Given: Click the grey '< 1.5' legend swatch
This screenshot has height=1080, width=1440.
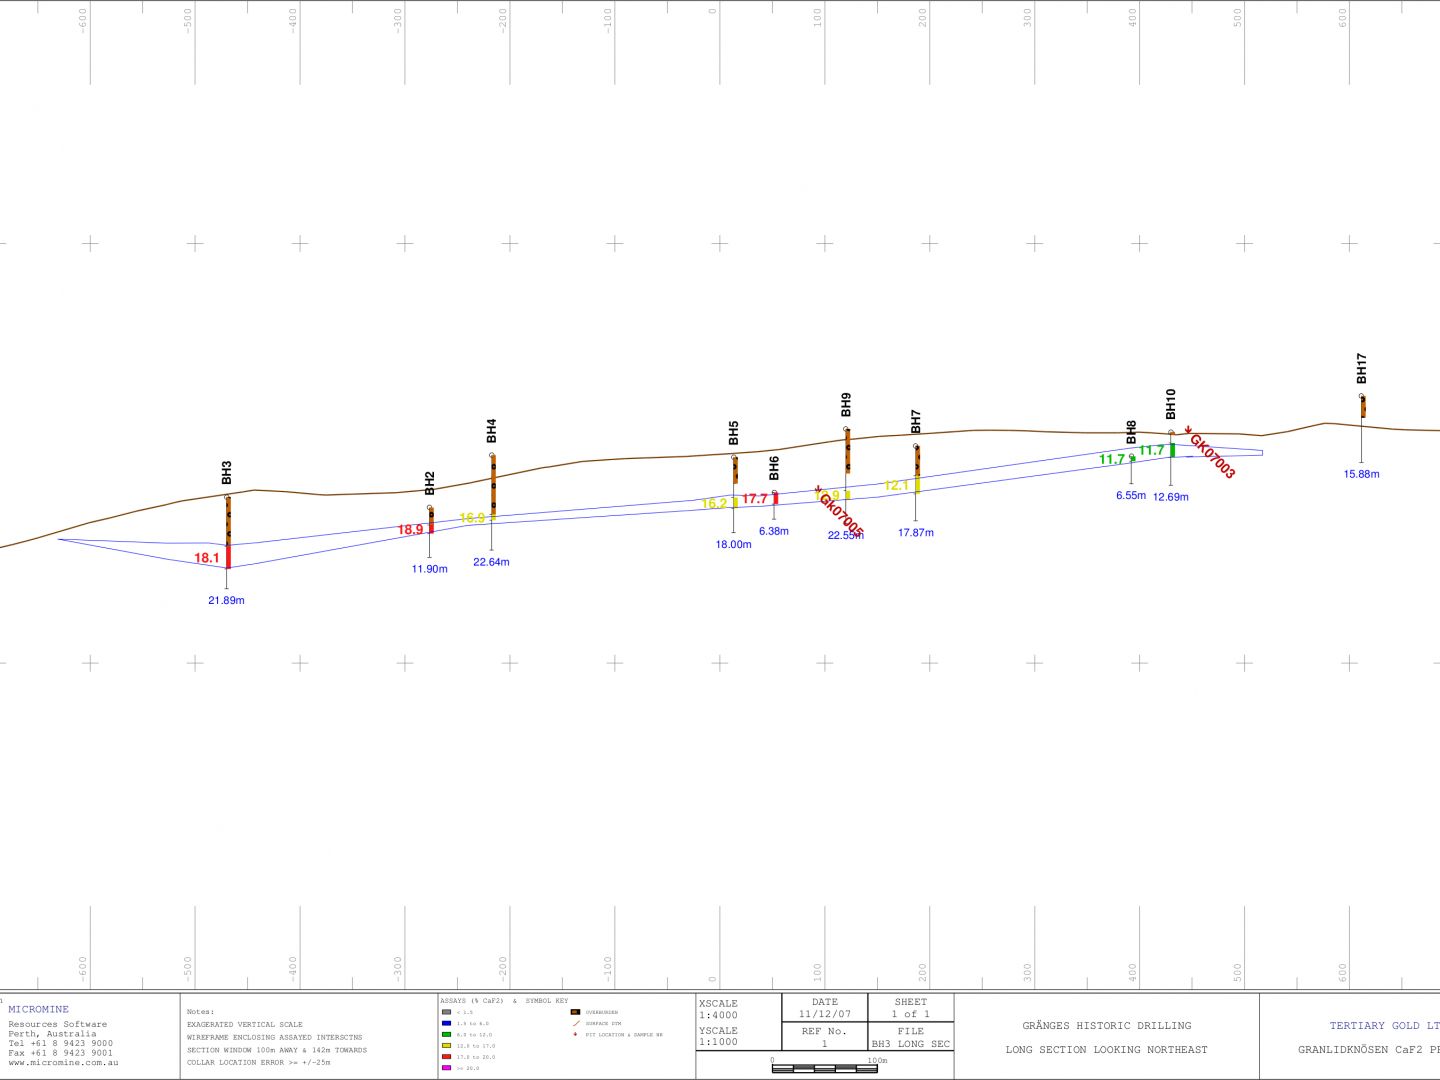Looking at the screenshot, I should 446,1013.
